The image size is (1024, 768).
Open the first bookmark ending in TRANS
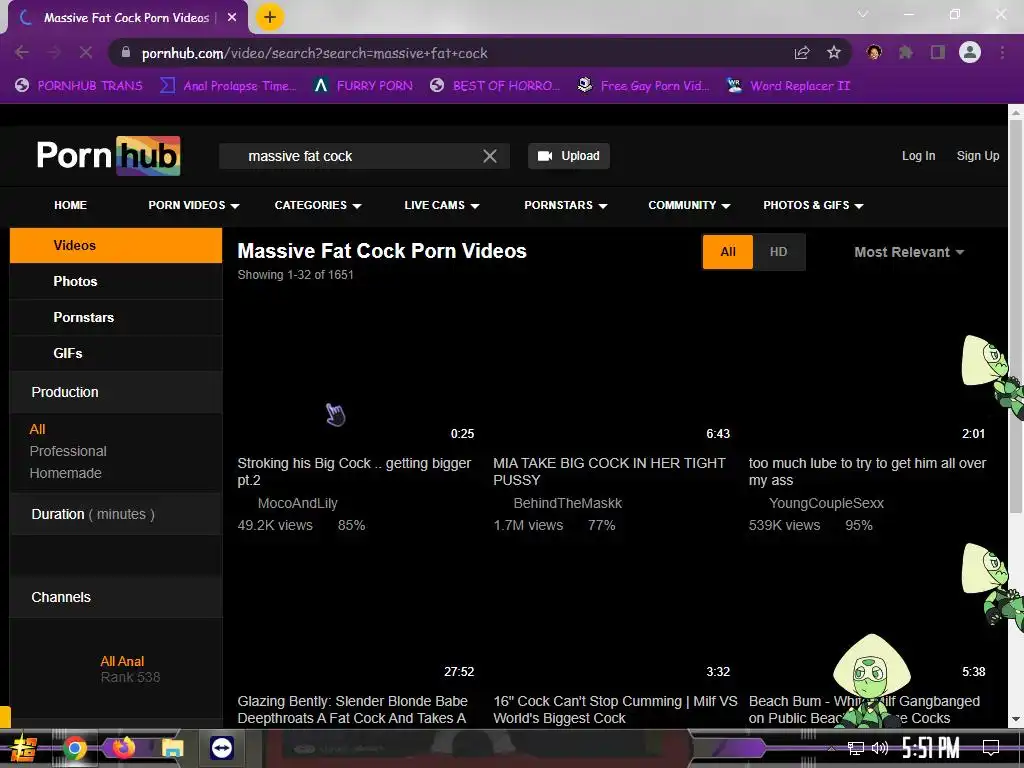(x=79, y=86)
